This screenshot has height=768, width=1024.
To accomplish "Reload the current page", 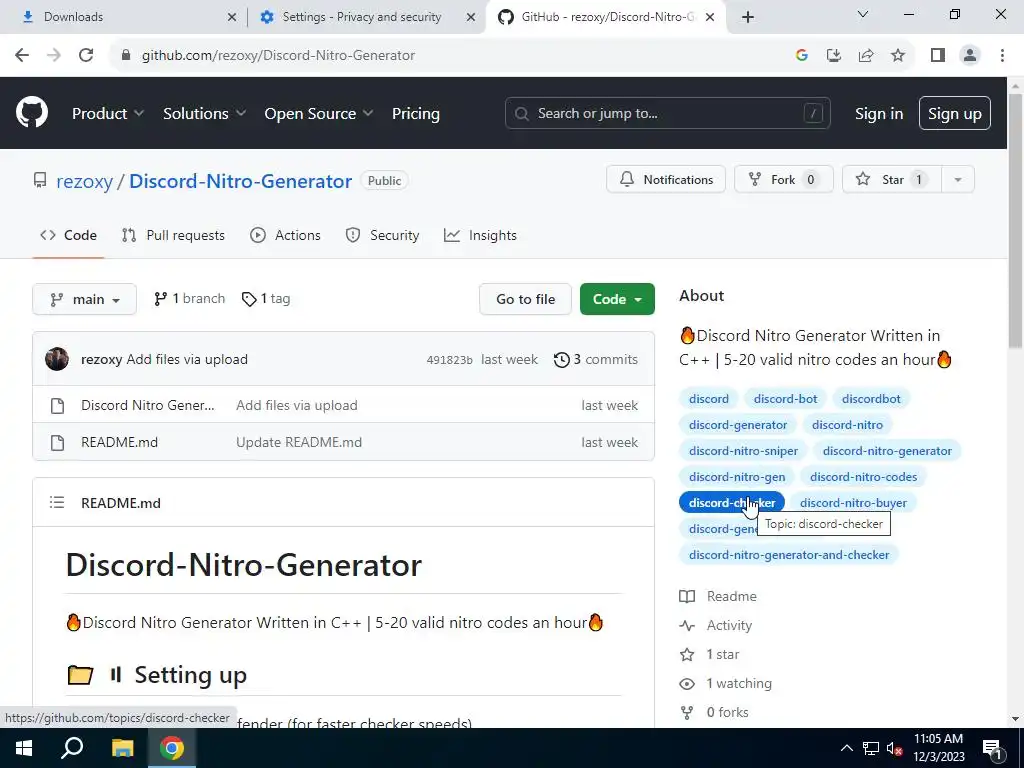I will tap(86, 56).
